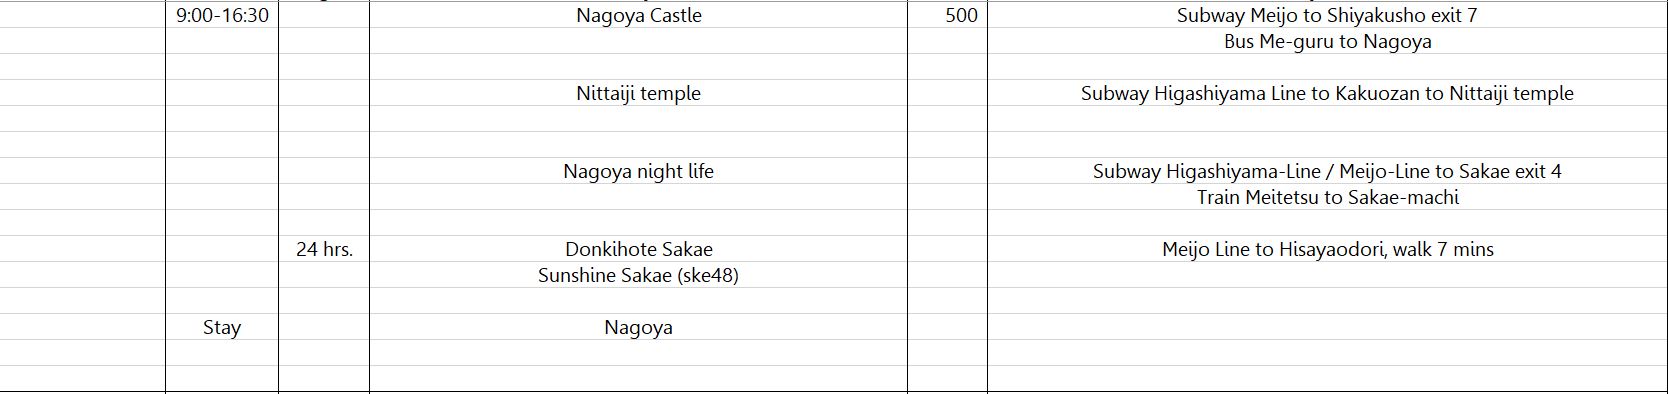Click the Donkihote Sakae cell
Screen dimensions: 1668x394
[x=638, y=249]
